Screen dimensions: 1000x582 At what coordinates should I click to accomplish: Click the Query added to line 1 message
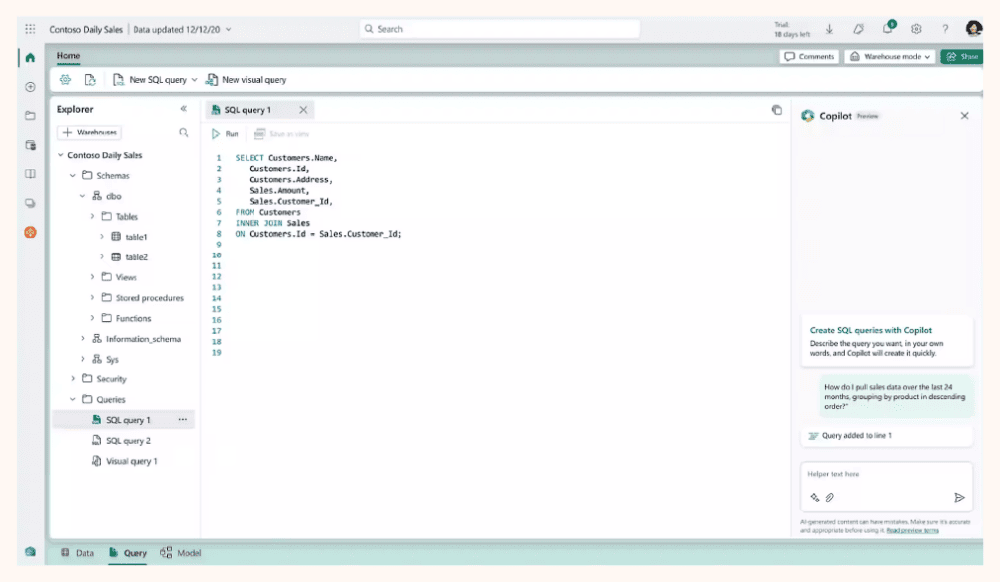coord(886,436)
